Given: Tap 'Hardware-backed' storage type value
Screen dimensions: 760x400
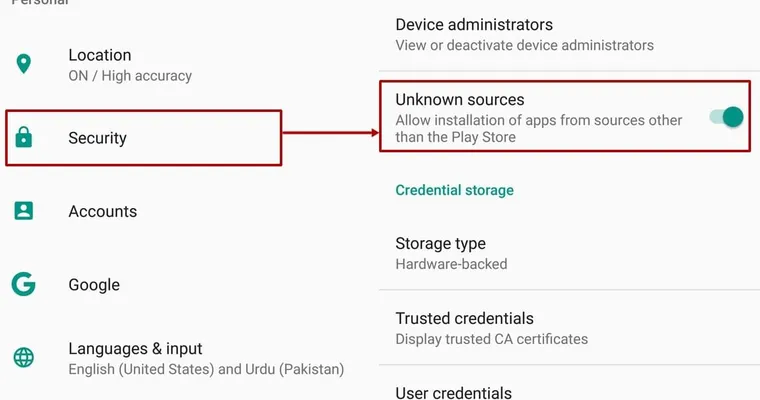Looking at the screenshot, I should 451,264.
